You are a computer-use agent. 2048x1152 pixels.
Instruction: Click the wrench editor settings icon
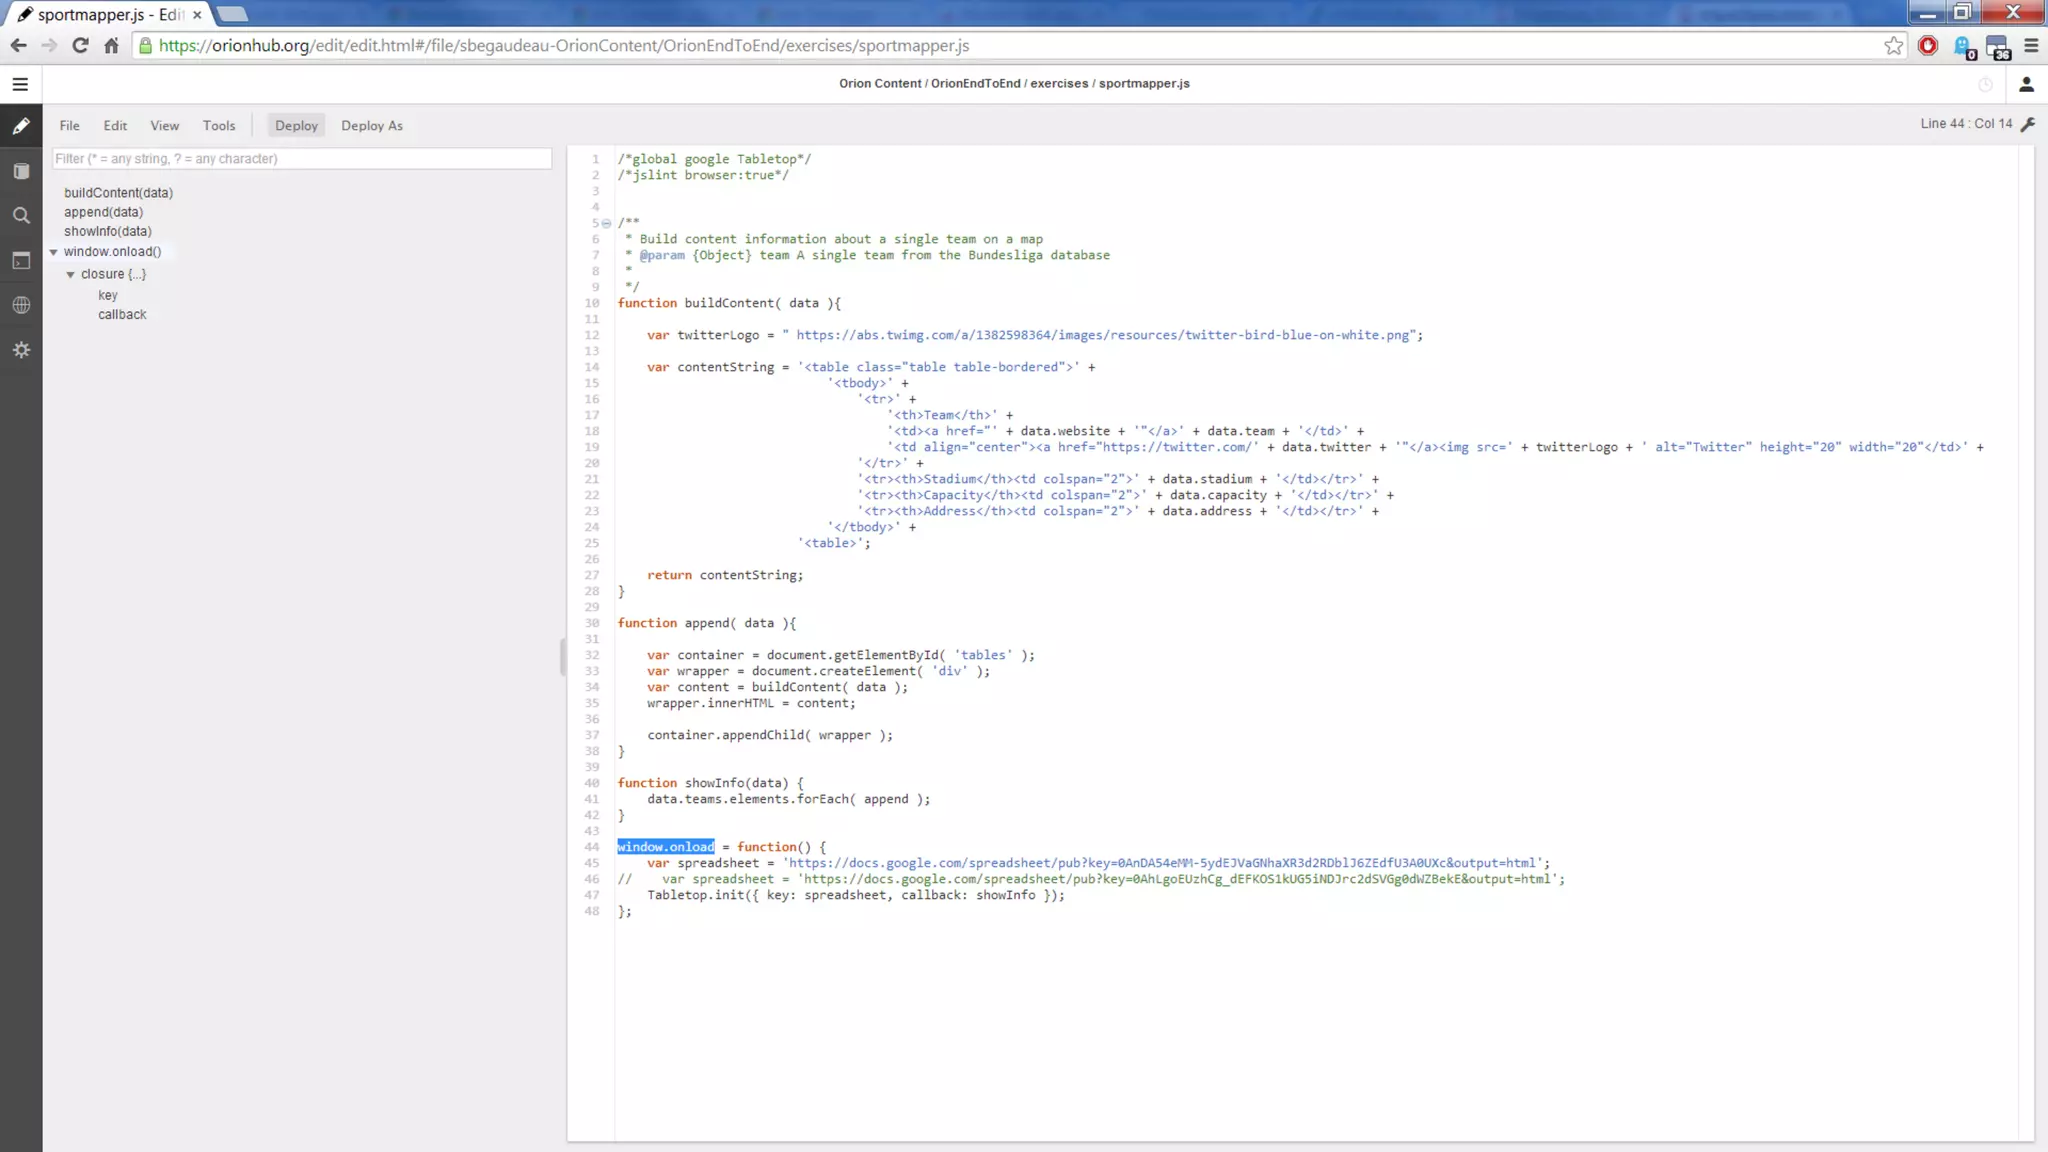(x=2028, y=124)
